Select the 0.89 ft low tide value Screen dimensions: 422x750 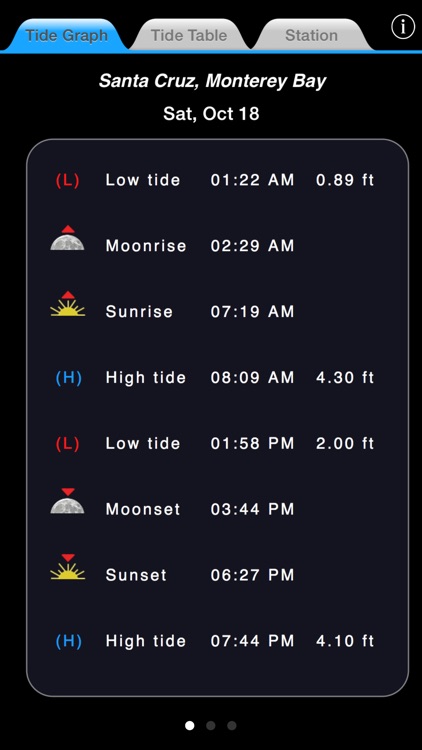345,180
